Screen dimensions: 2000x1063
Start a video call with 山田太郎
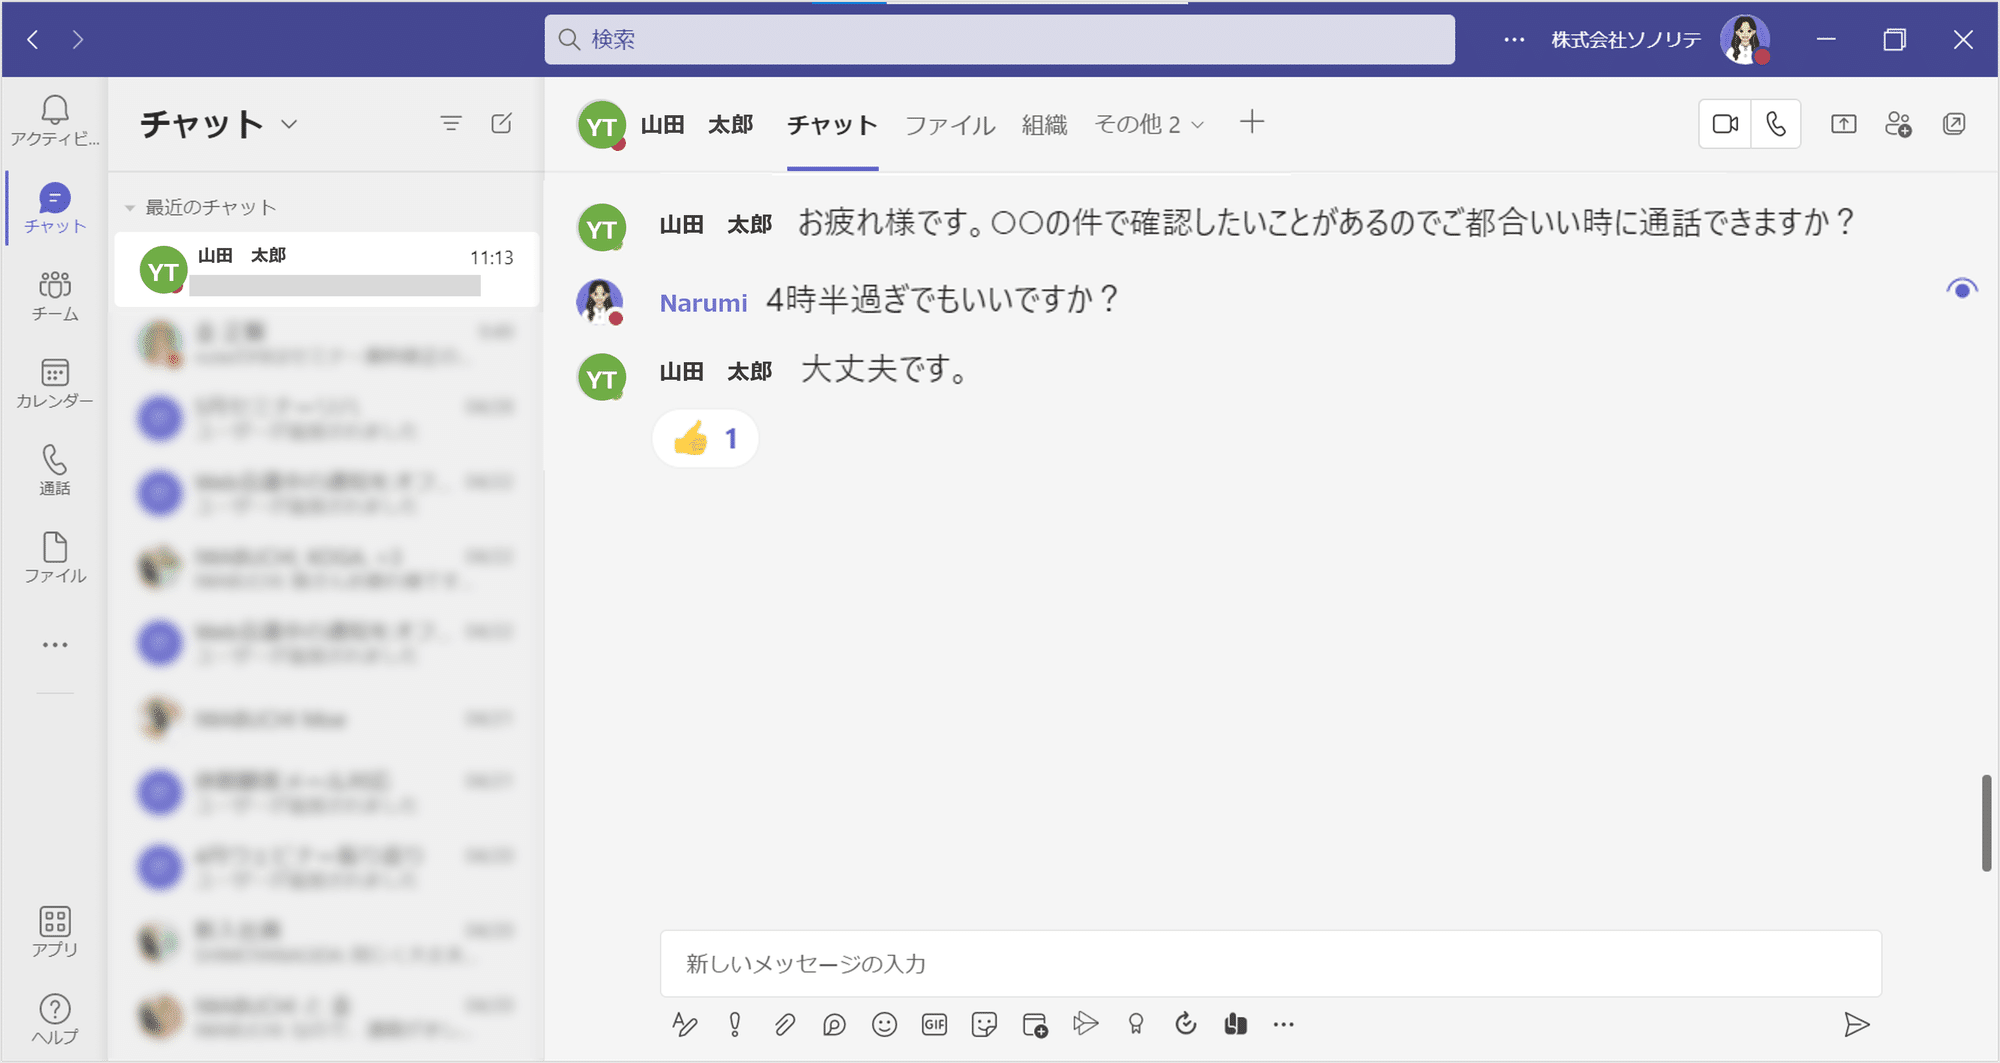(1724, 123)
